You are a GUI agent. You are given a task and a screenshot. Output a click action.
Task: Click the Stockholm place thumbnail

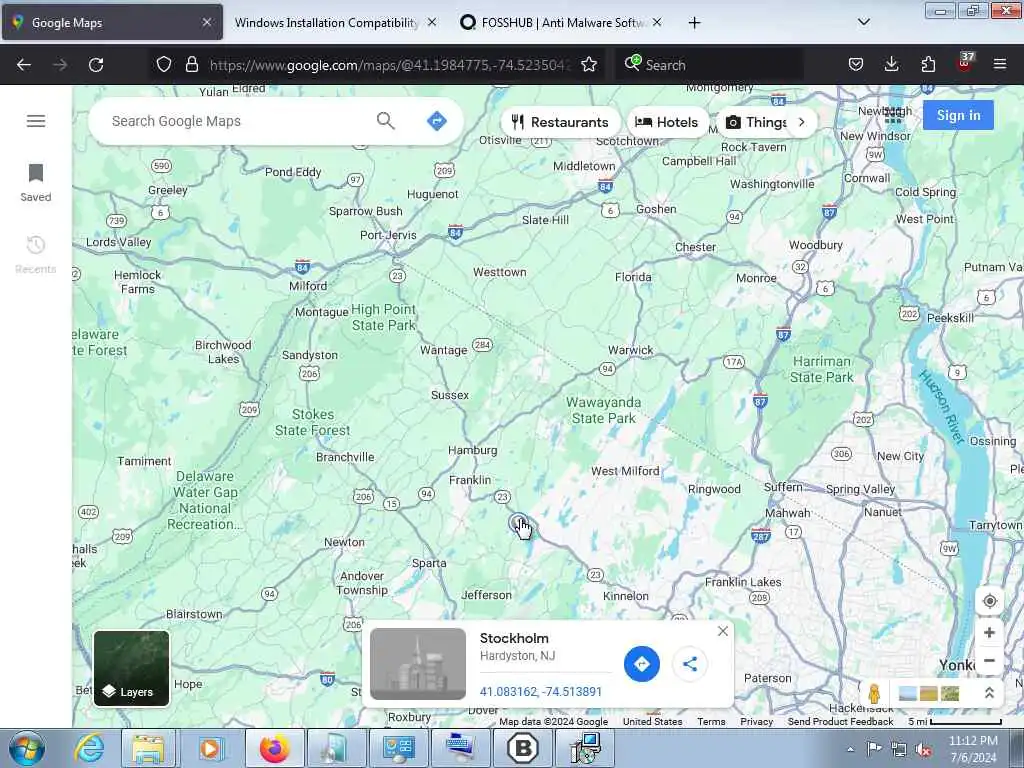point(418,664)
